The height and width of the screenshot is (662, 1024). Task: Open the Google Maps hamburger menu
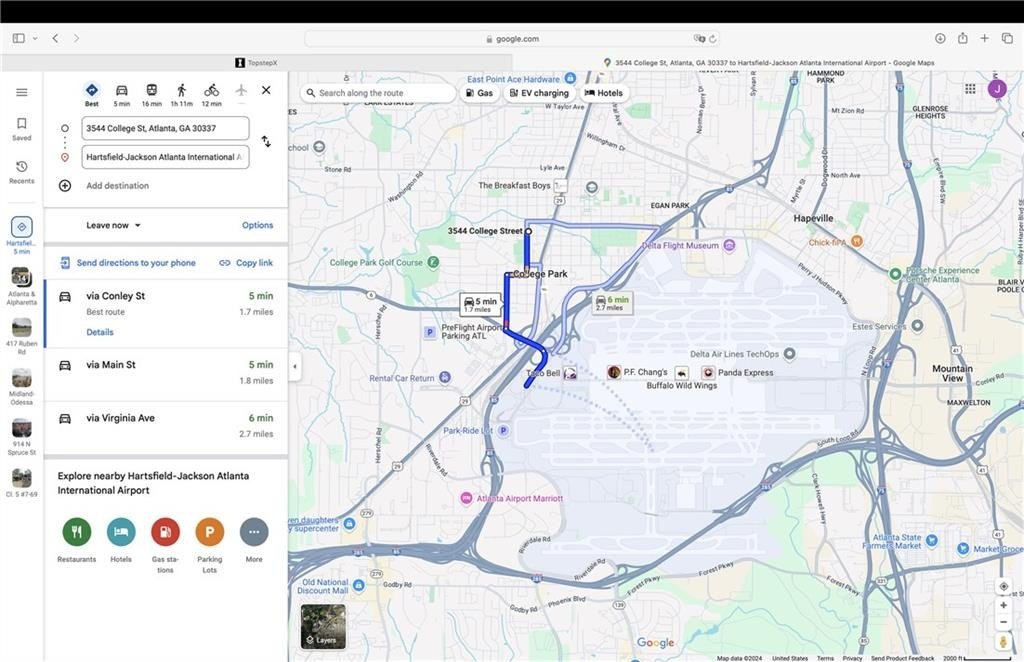pyautogui.click(x=22, y=92)
